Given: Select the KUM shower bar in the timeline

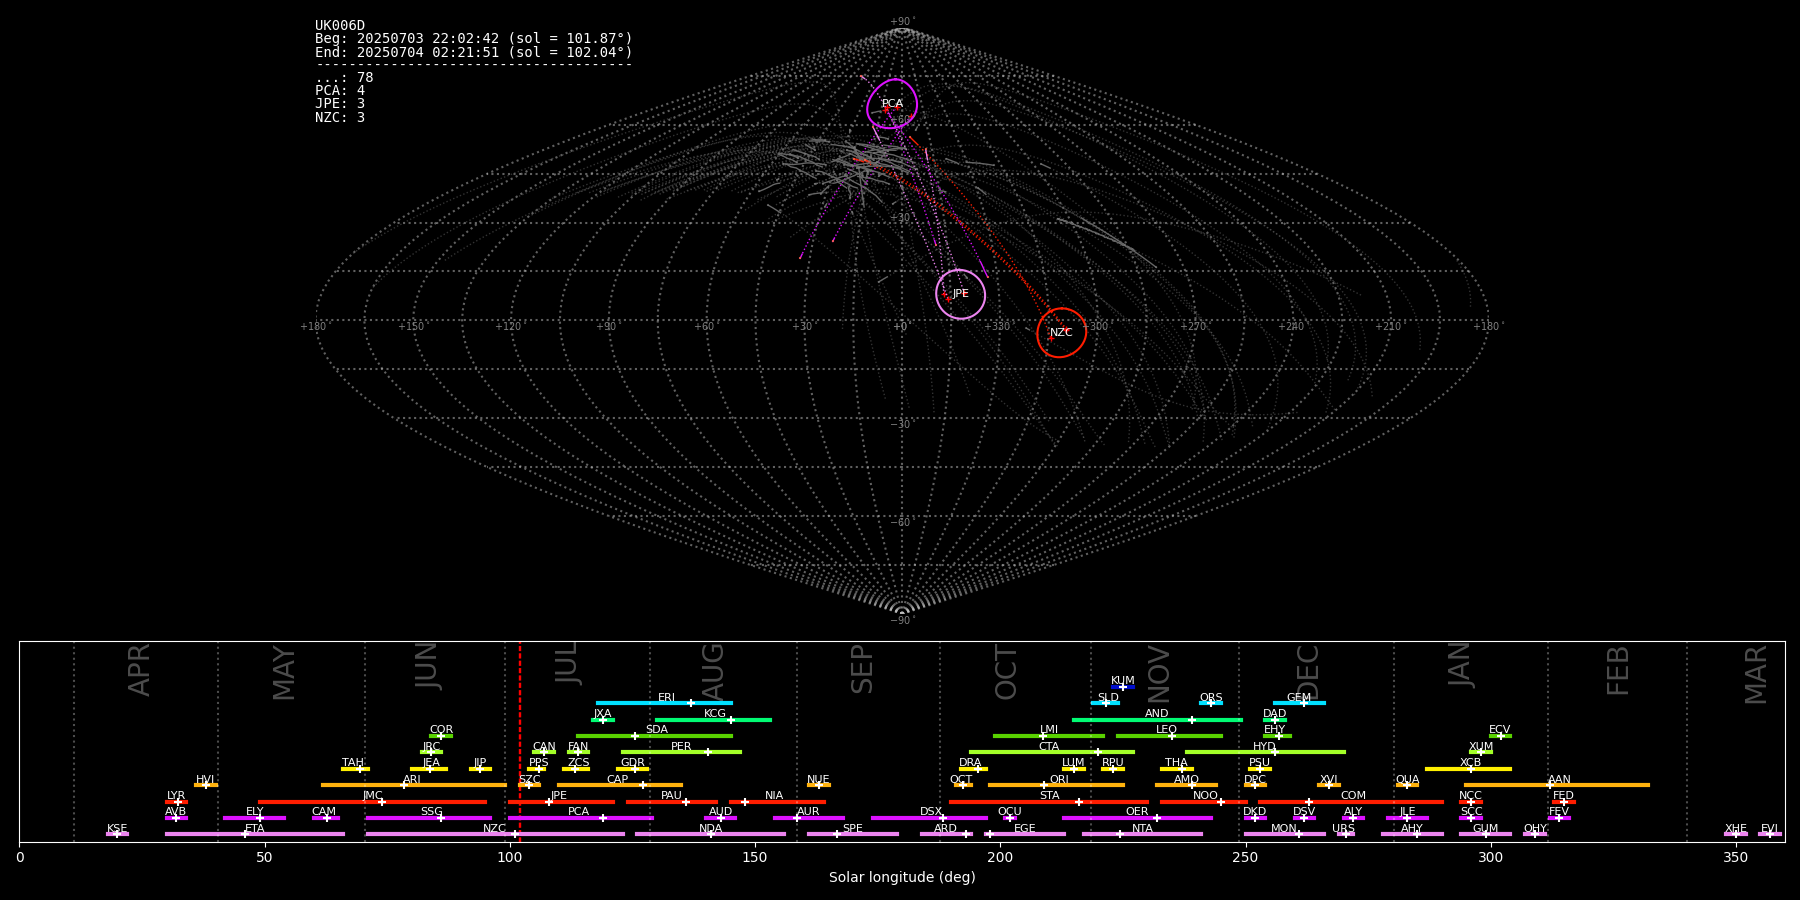Looking at the screenshot, I should pos(1123,687).
